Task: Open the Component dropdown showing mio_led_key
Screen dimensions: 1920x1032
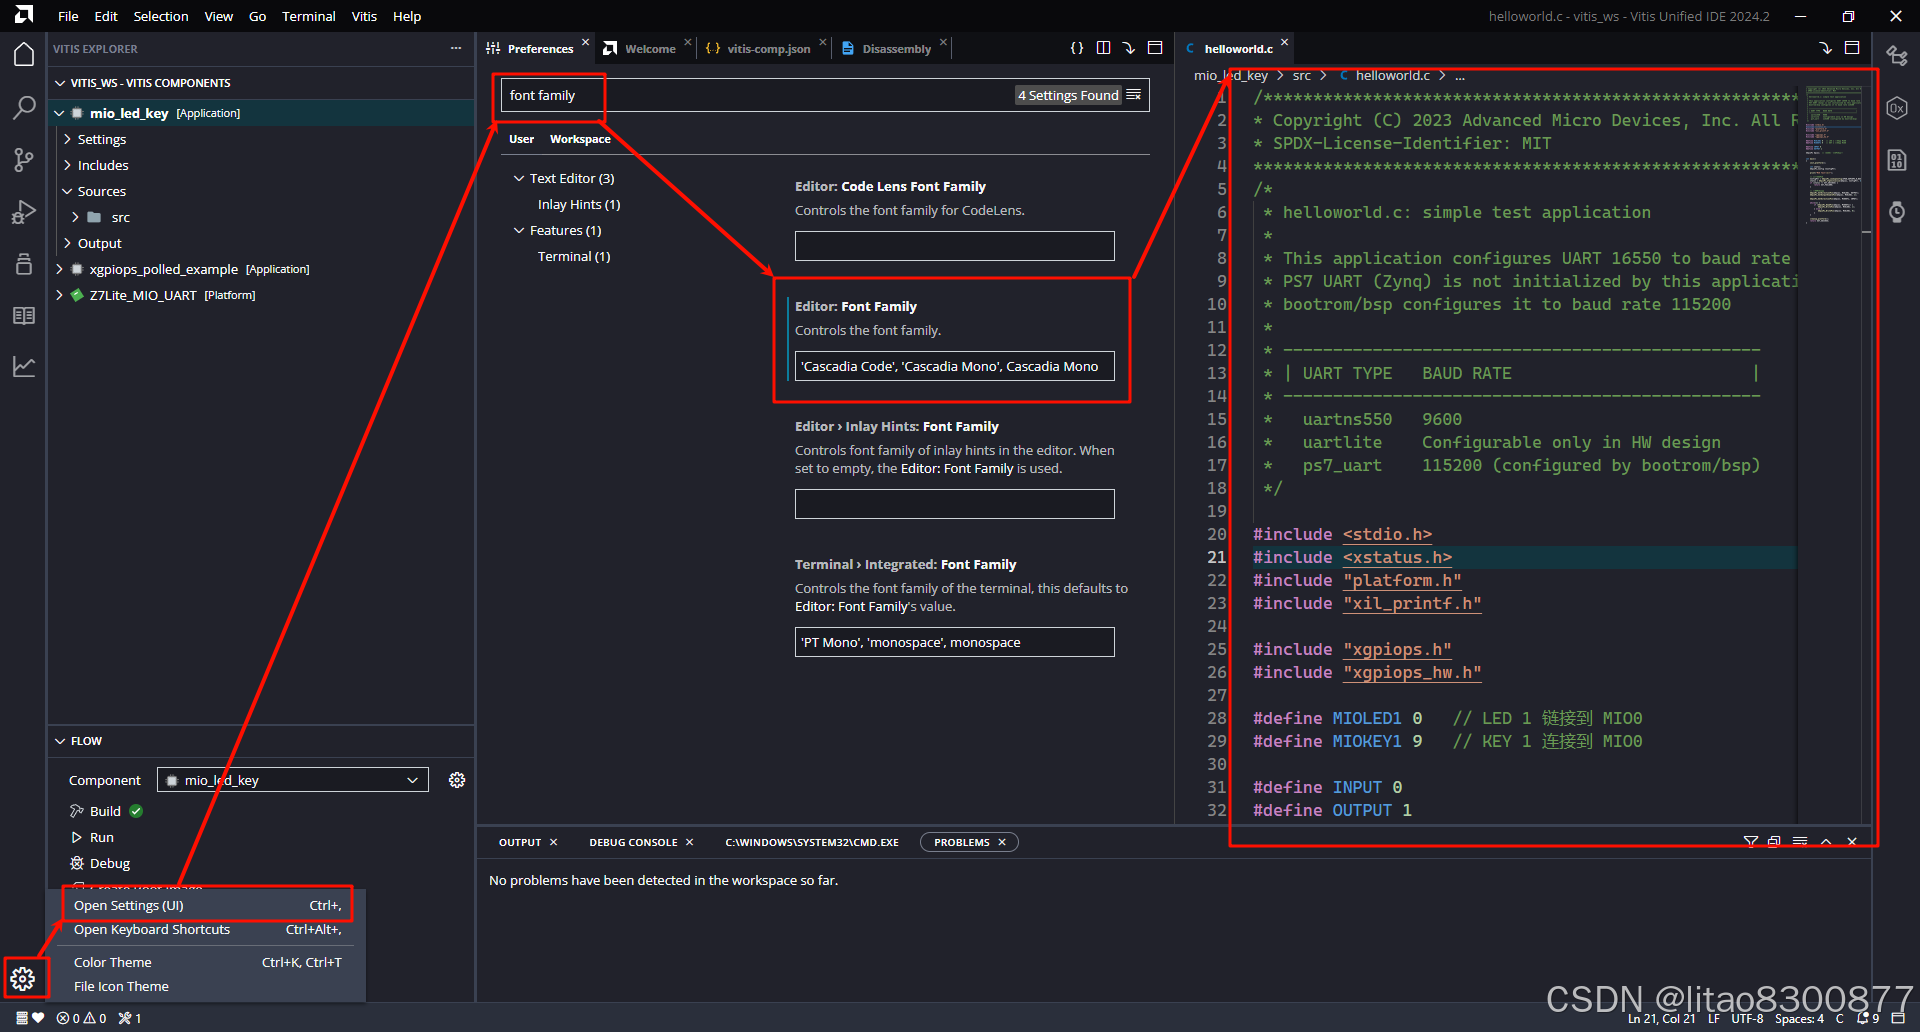Action: (x=293, y=780)
